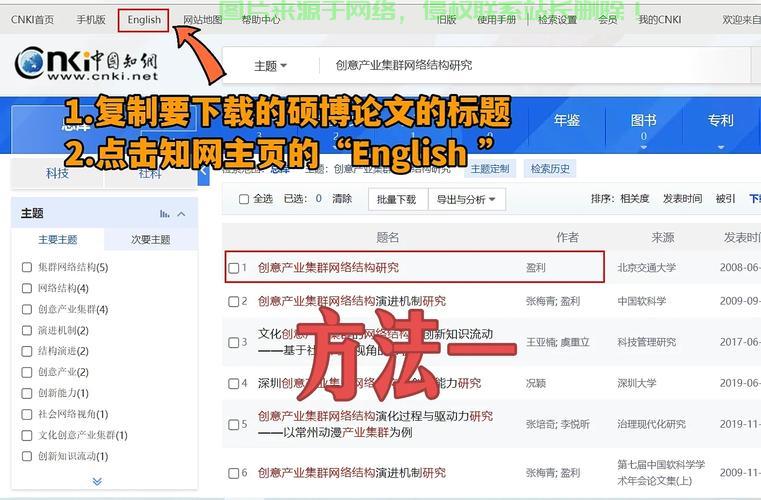Tick the 创新知识流动(1) filter
The image size is (761, 500).
coord(27,456)
